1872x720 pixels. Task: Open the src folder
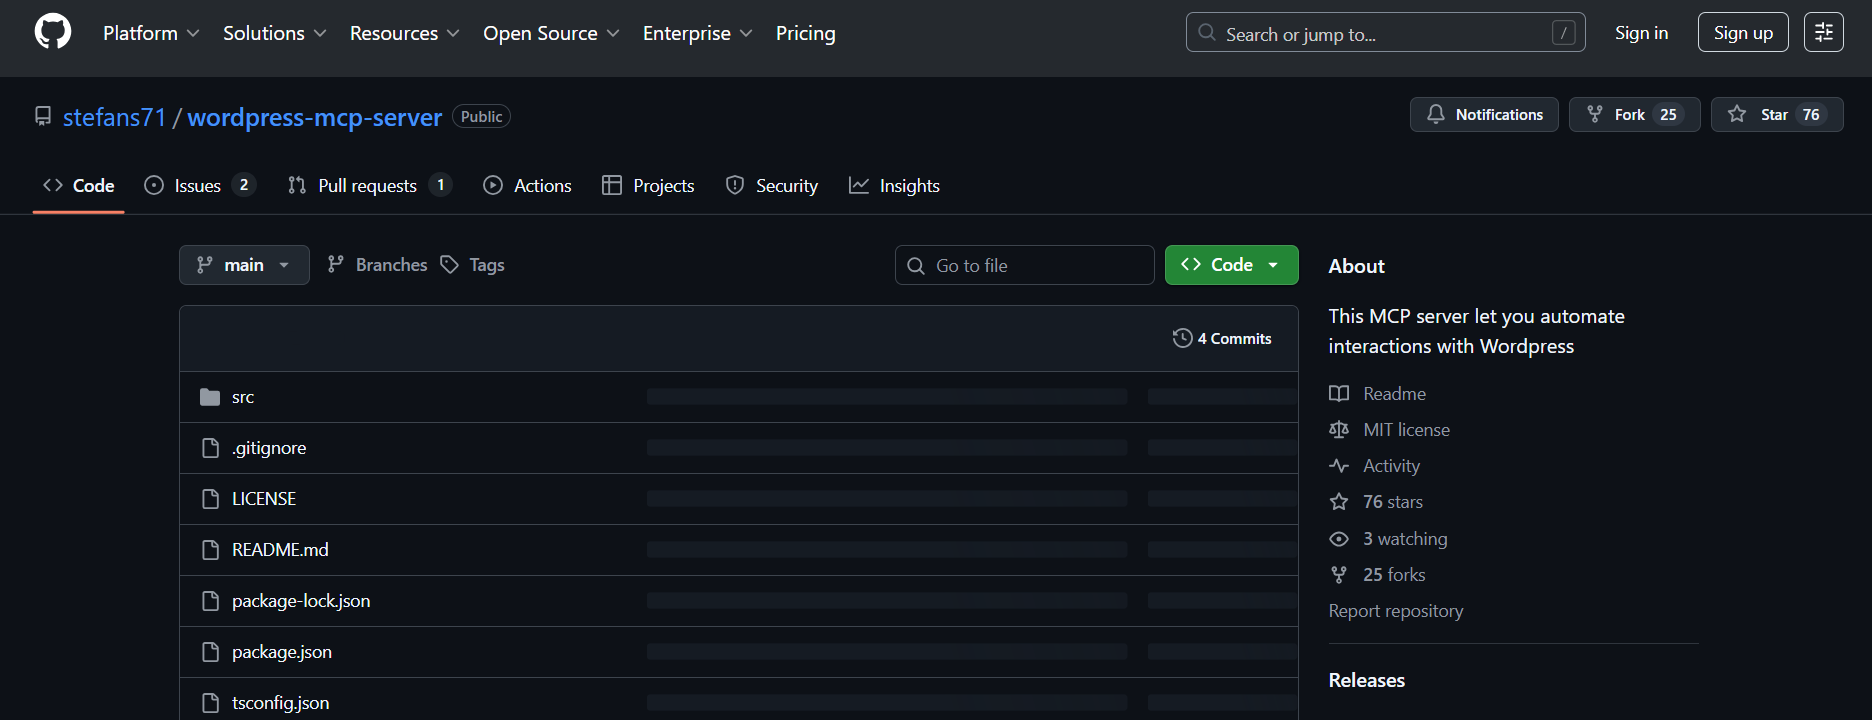[243, 397]
